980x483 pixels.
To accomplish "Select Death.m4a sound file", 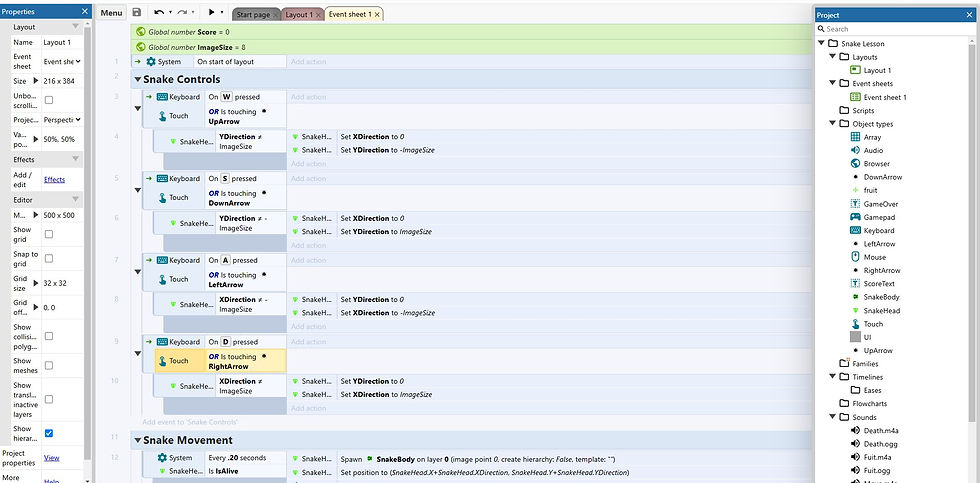I will 881,431.
